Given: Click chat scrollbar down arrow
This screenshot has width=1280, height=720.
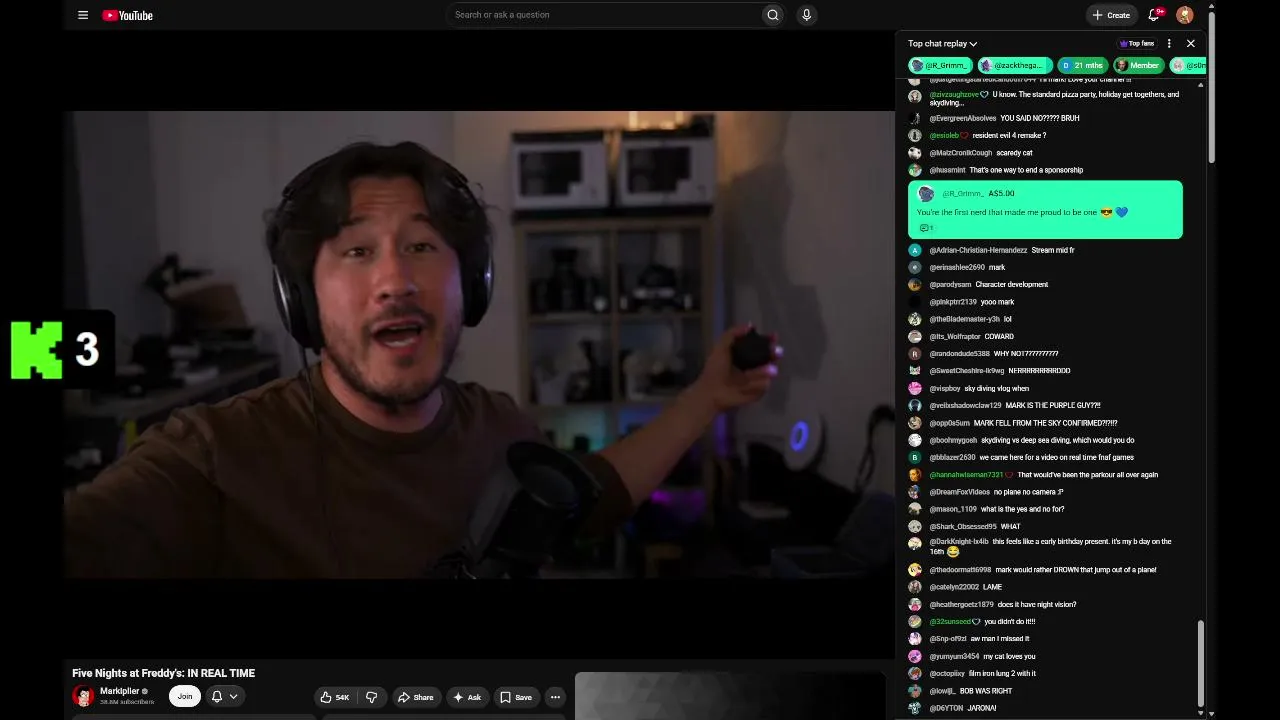Looking at the screenshot, I should [1201, 712].
